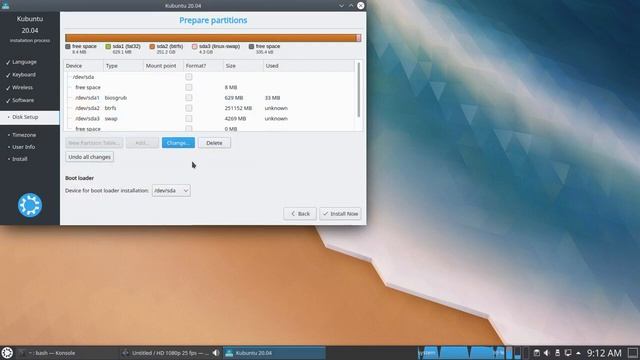
Task: Click the keep-below arrow in the title bar
Action: [x=341, y=6]
